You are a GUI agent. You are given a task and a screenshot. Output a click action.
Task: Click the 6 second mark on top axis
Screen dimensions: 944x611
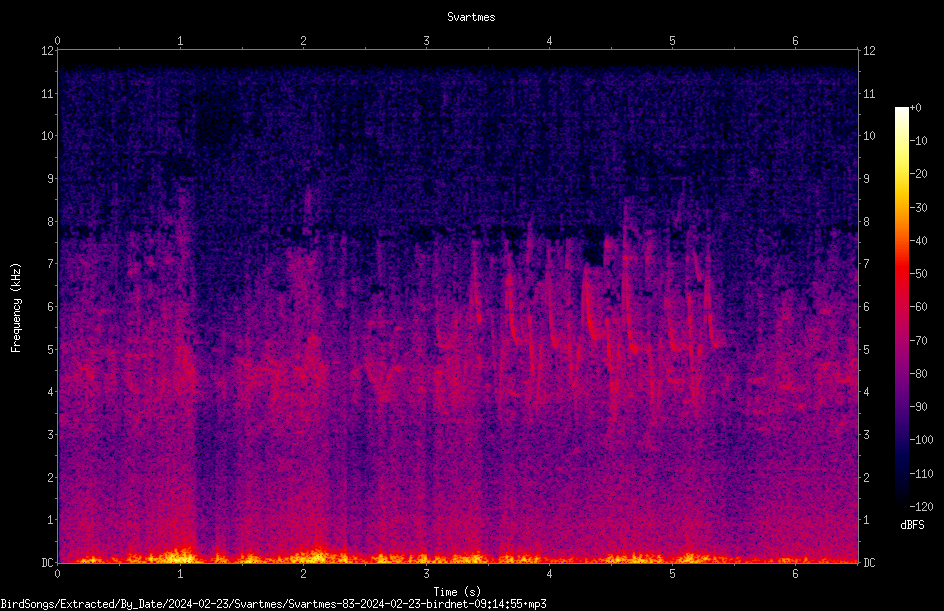pyautogui.click(x=795, y=41)
